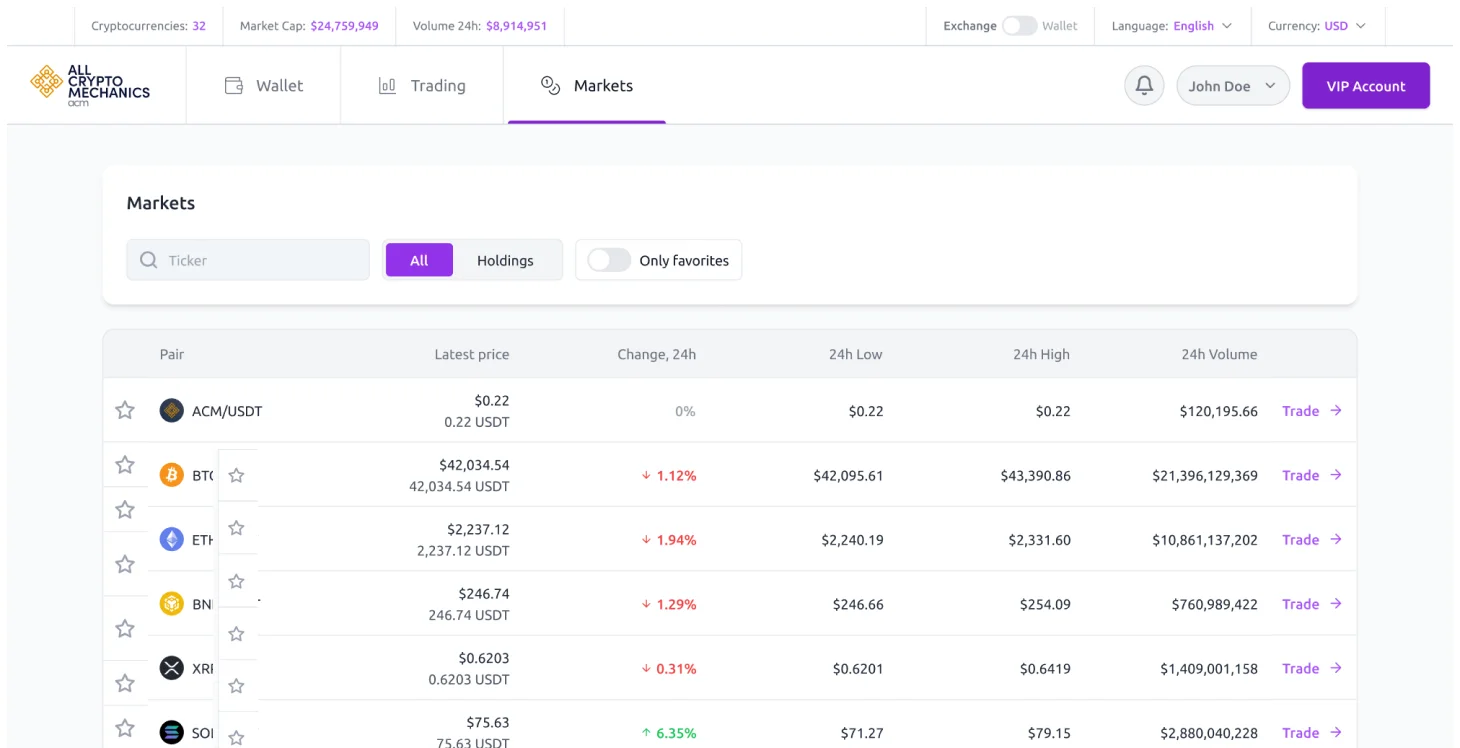Click the ACM coin icon in the first row
The width and height of the screenshot is (1460, 748).
tap(171, 410)
